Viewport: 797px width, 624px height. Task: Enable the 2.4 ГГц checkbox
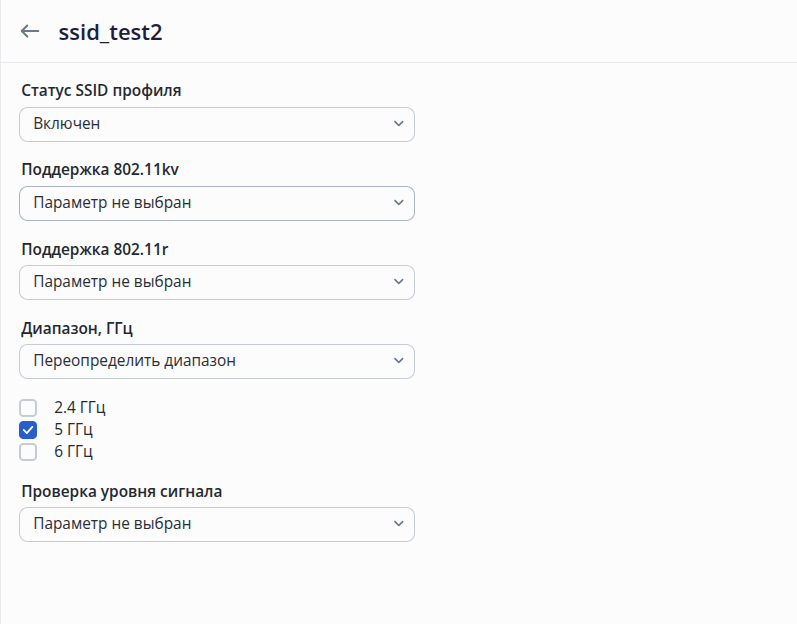pos(28,408)
